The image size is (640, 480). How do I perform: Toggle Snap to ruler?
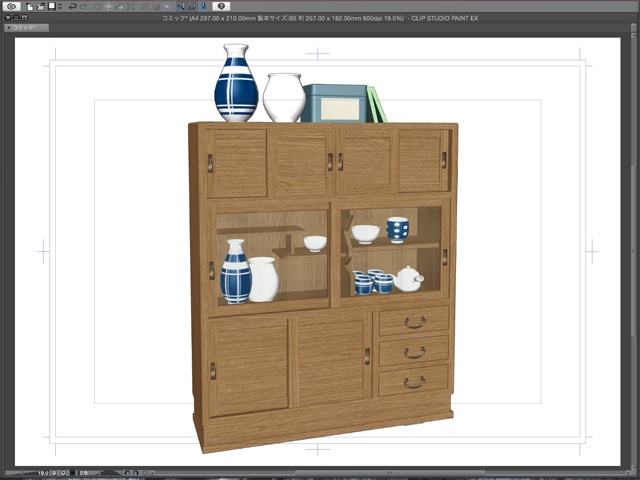tap(181, 6)
